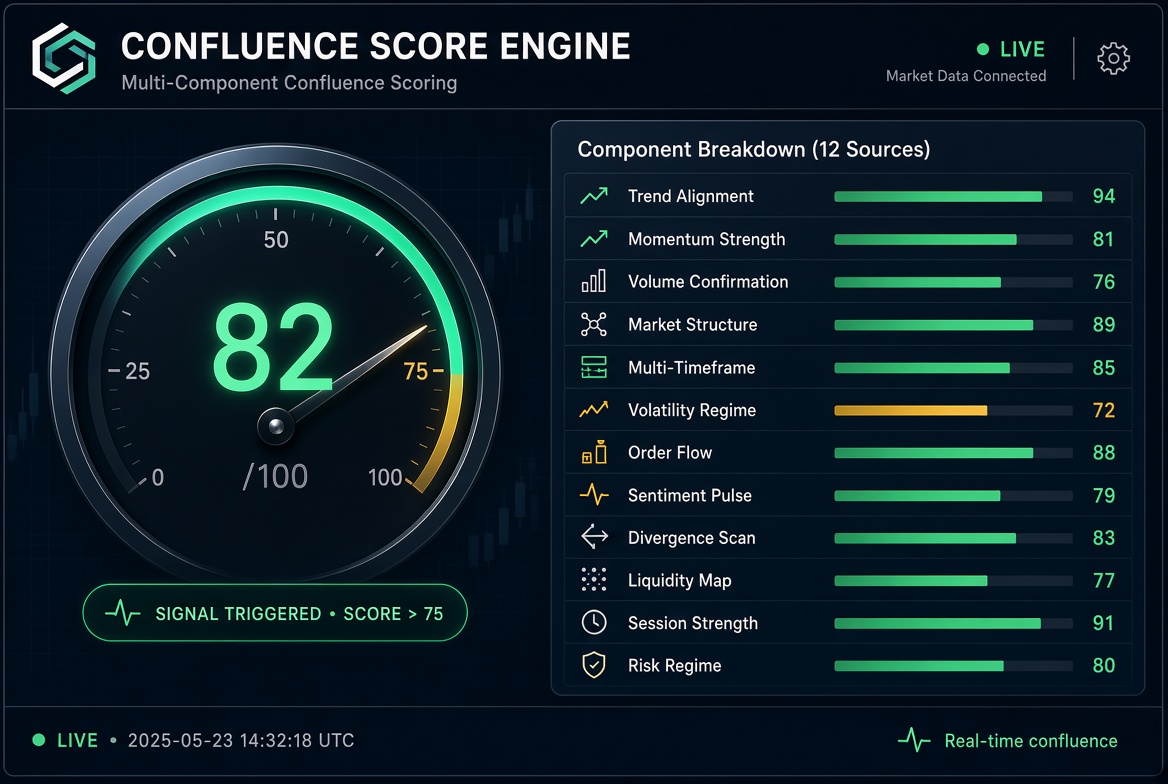Click the Component Breakdown (12 Sources) heading

coord(754,150)
